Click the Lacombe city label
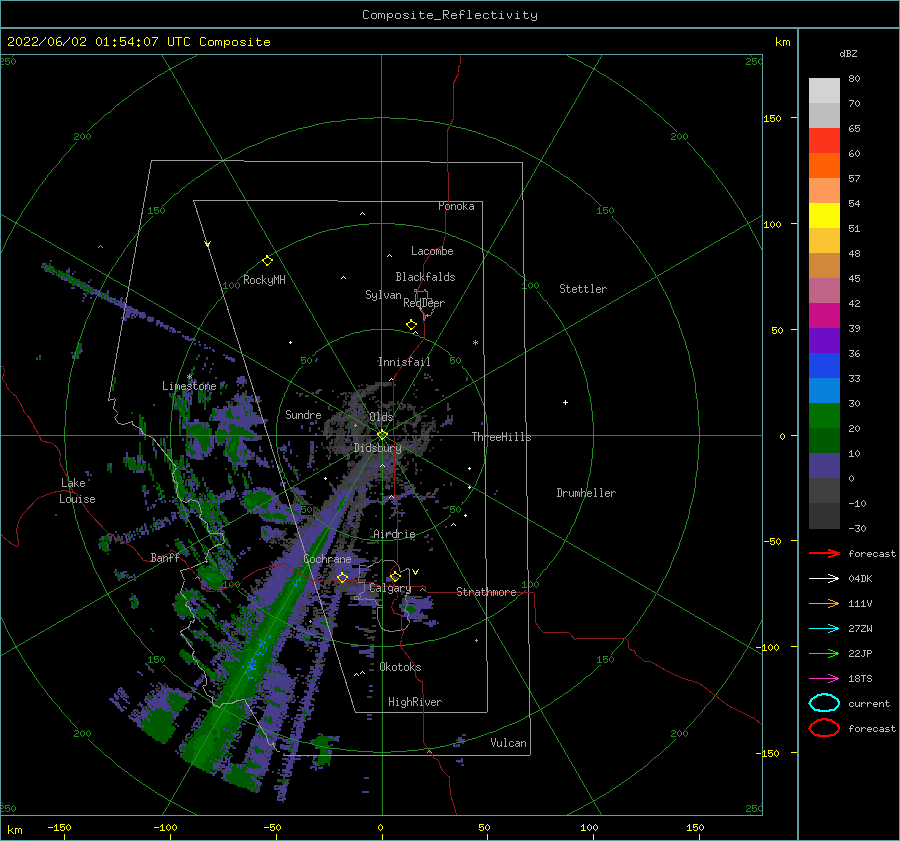Screen dimensions: 900x841 [432, 251]
